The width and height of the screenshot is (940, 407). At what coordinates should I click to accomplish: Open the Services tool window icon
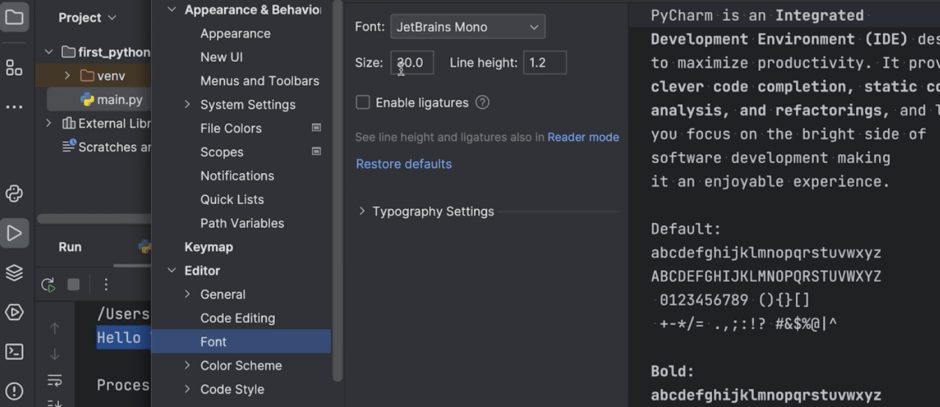14,312
